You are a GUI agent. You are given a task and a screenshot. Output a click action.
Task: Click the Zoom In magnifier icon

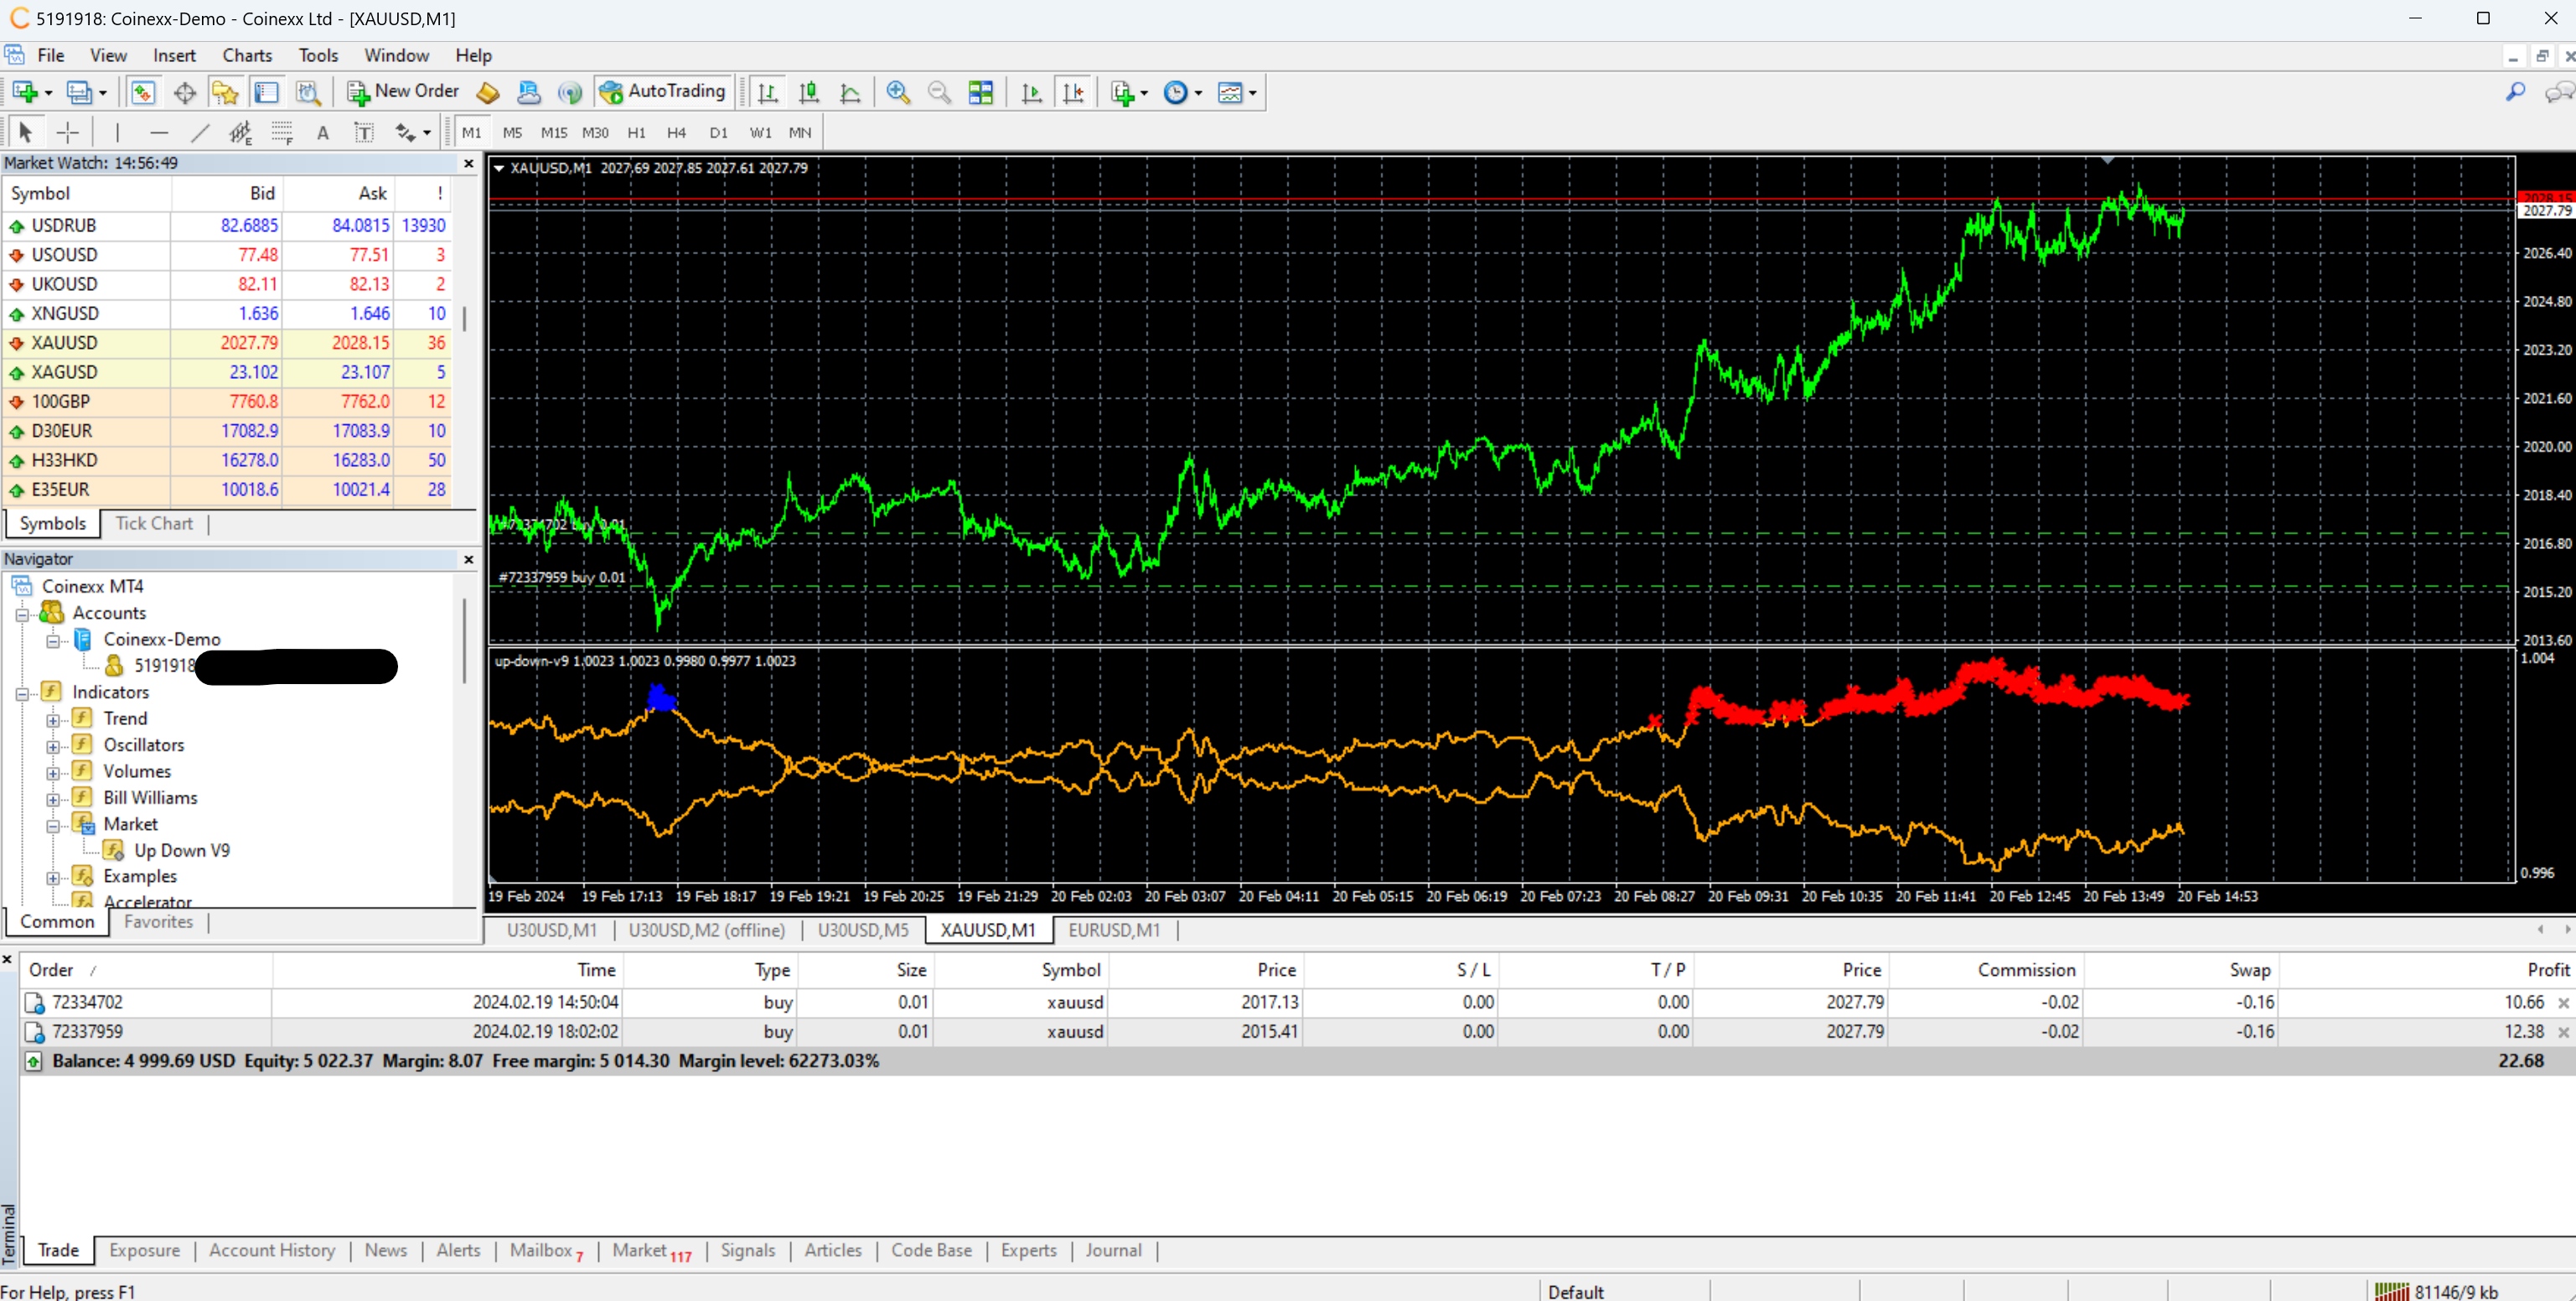(x=897, y=92)
